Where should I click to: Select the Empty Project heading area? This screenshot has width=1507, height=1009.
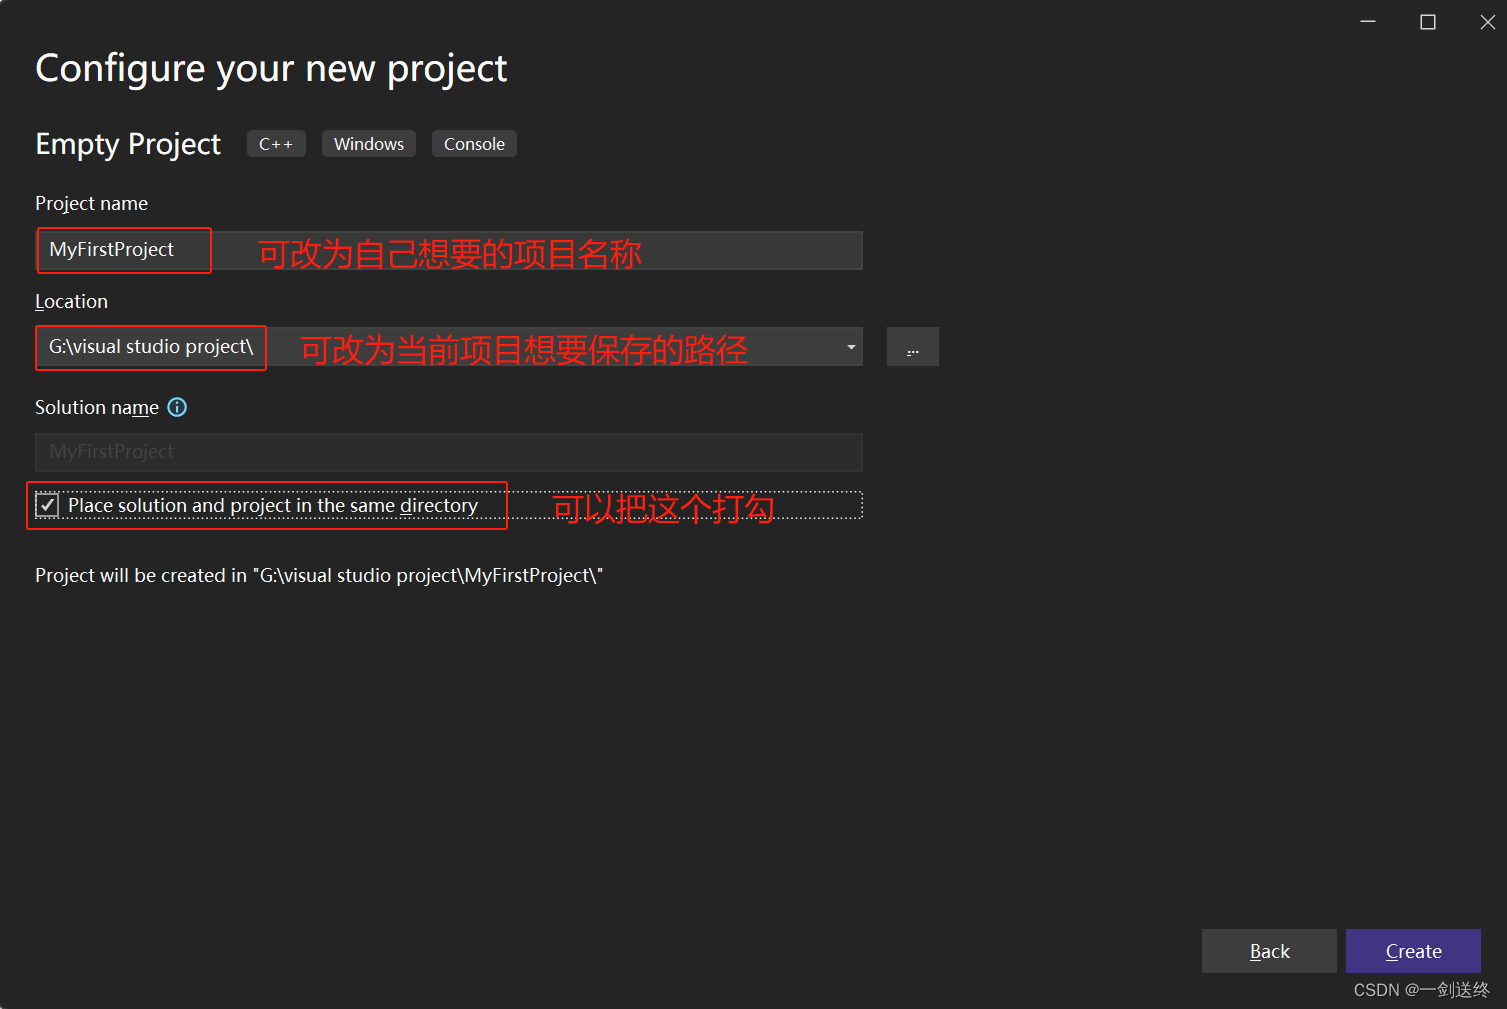pyautogui.click(x=127, y=143)
